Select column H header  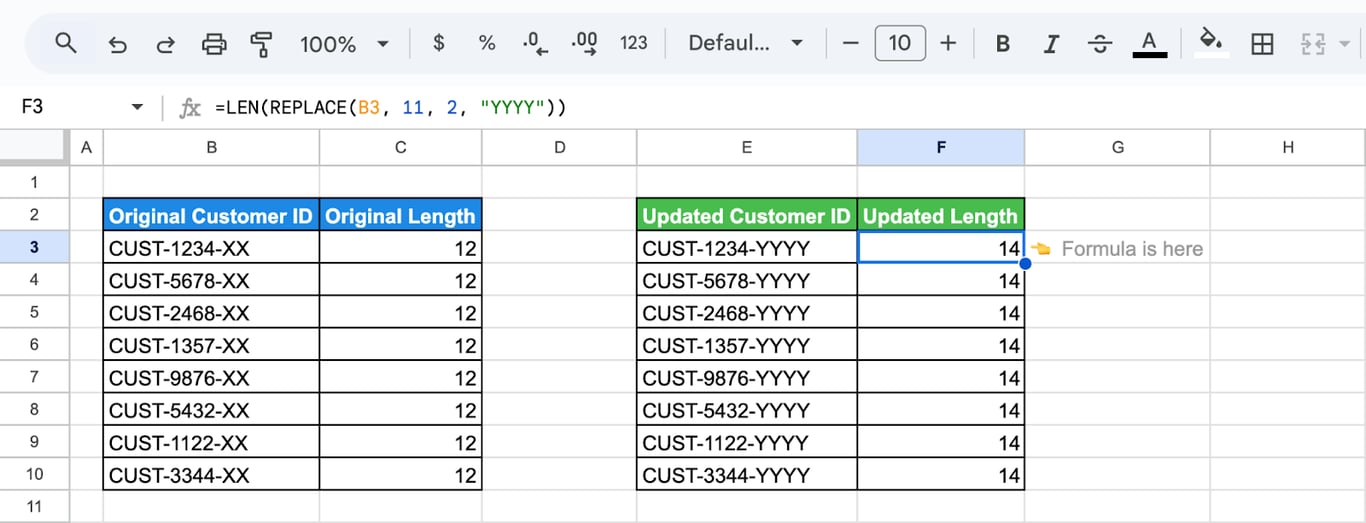pyautogui.click(x=1288, y=147)
